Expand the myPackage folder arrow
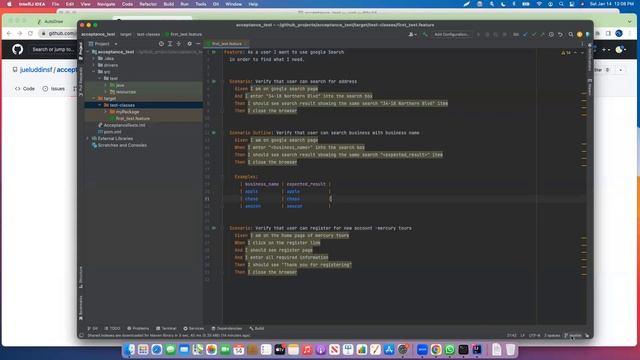 [106, 112]
